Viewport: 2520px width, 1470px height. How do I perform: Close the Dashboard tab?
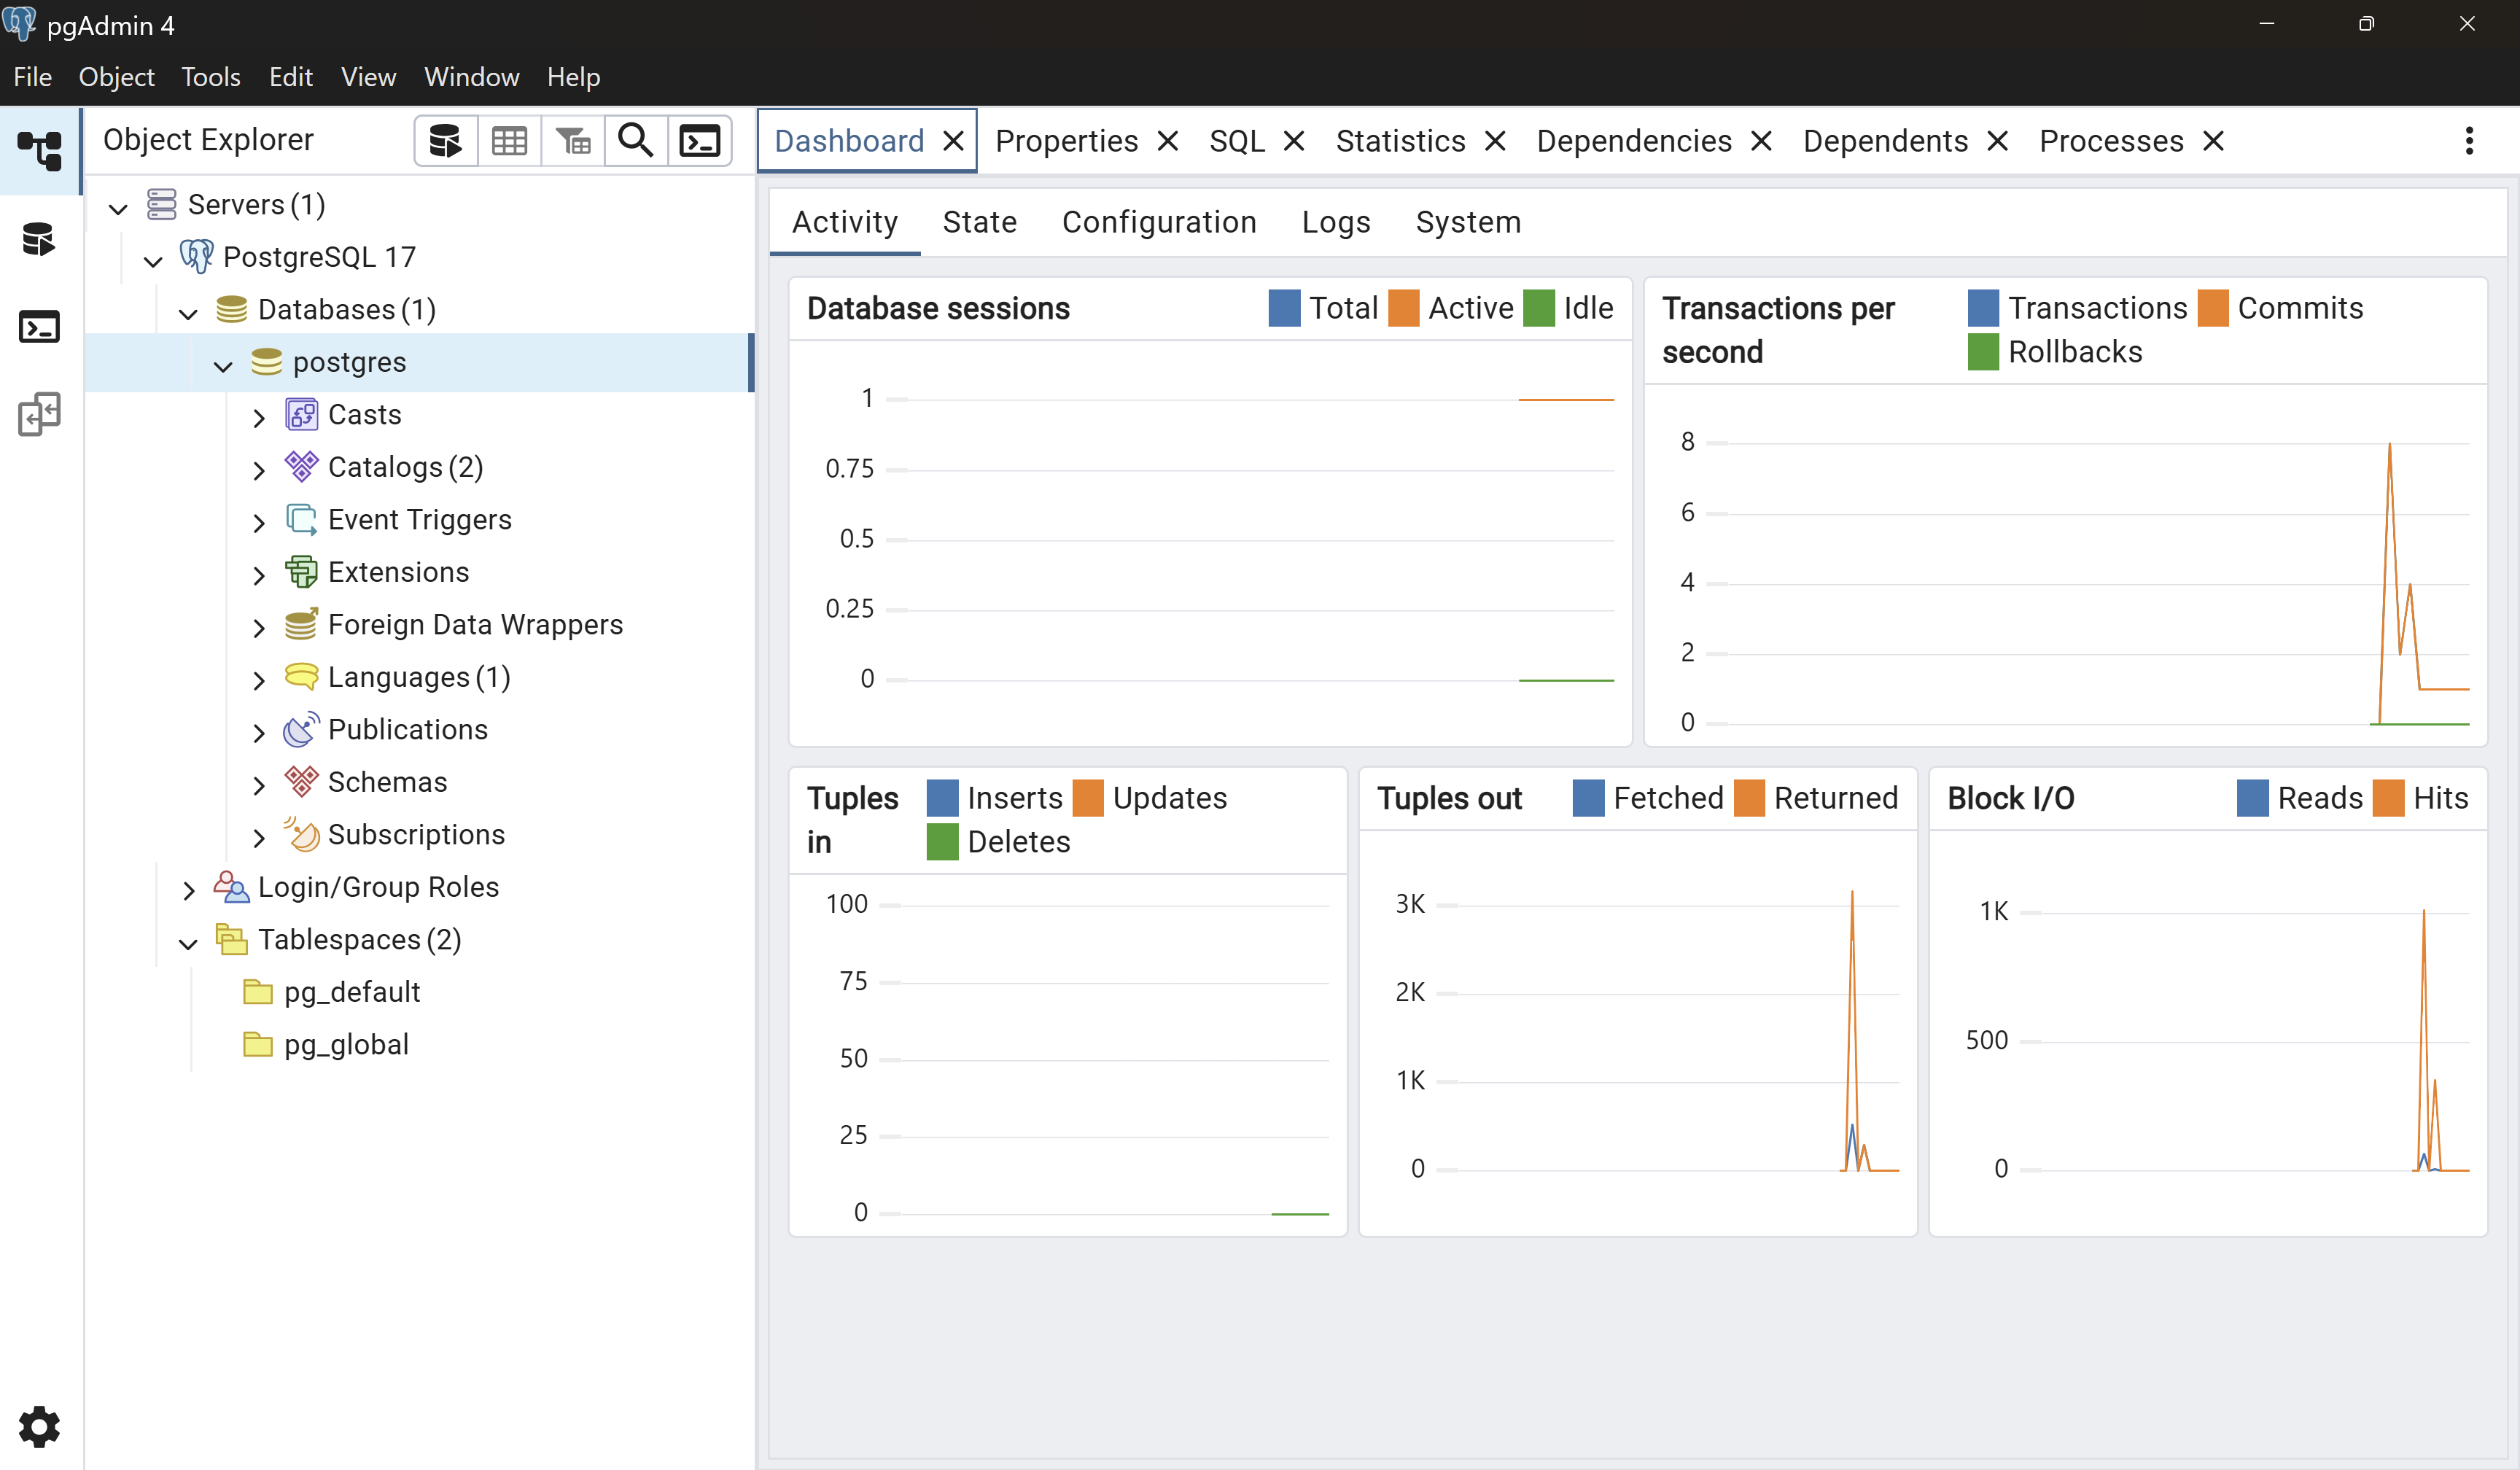click(x=954, y=141)
